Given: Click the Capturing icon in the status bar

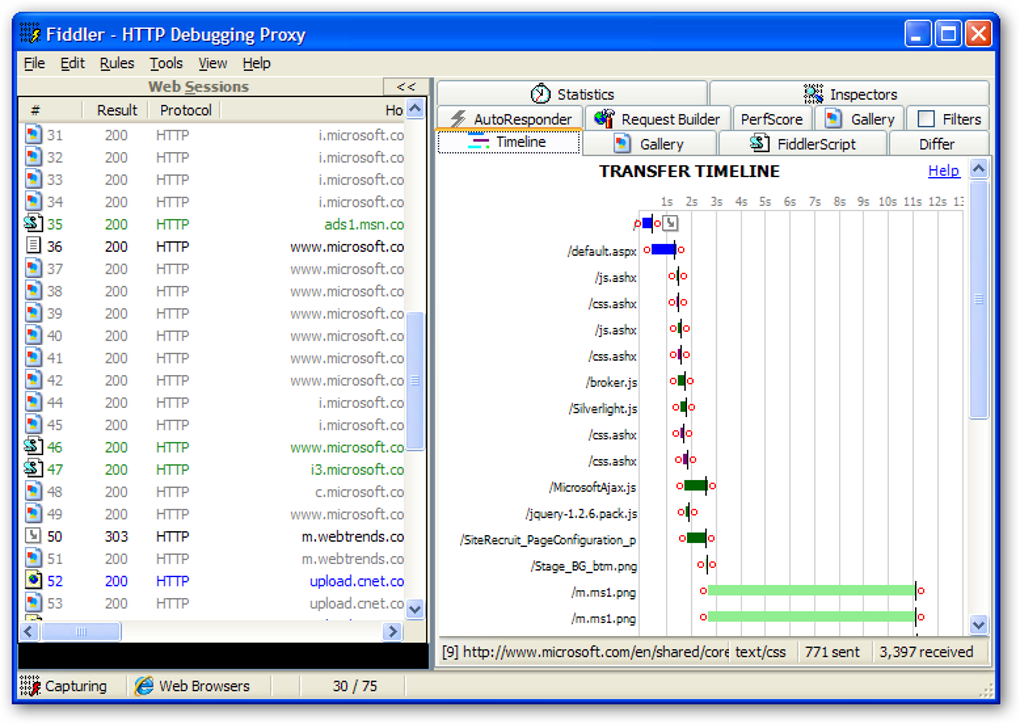Looking at the screenshot, I should tap(29, 686).
